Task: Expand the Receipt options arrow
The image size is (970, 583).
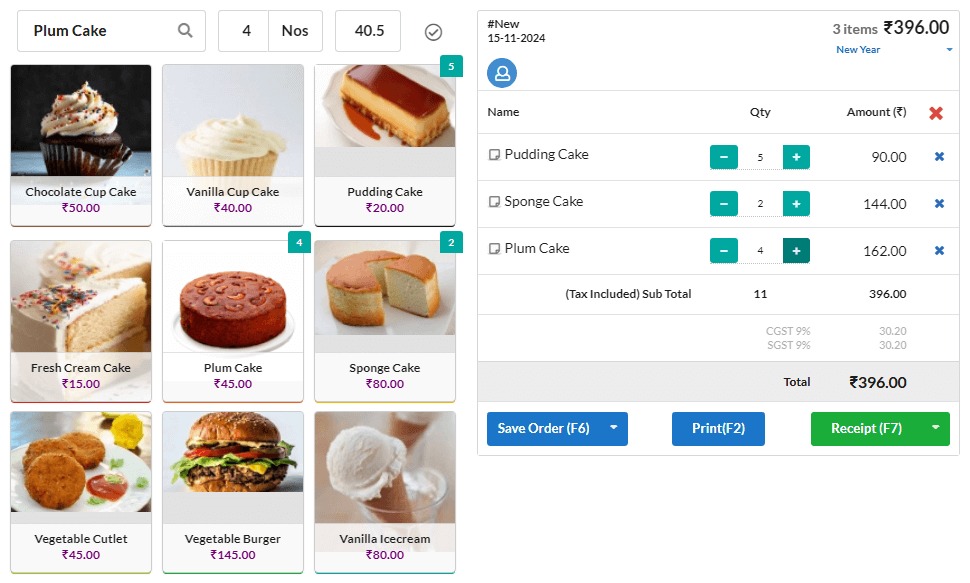Action: tap(935, 428)
